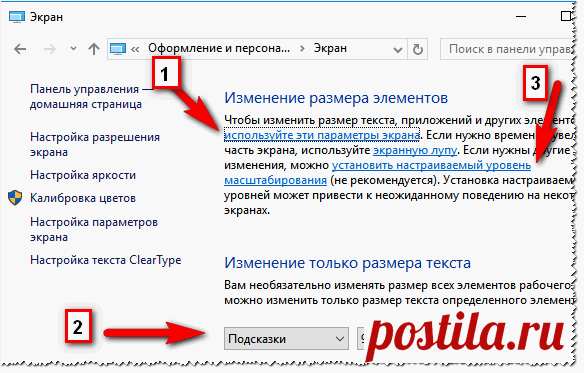
Task: Open the 'экранную лупу' link
Action: tap(415, 150)
